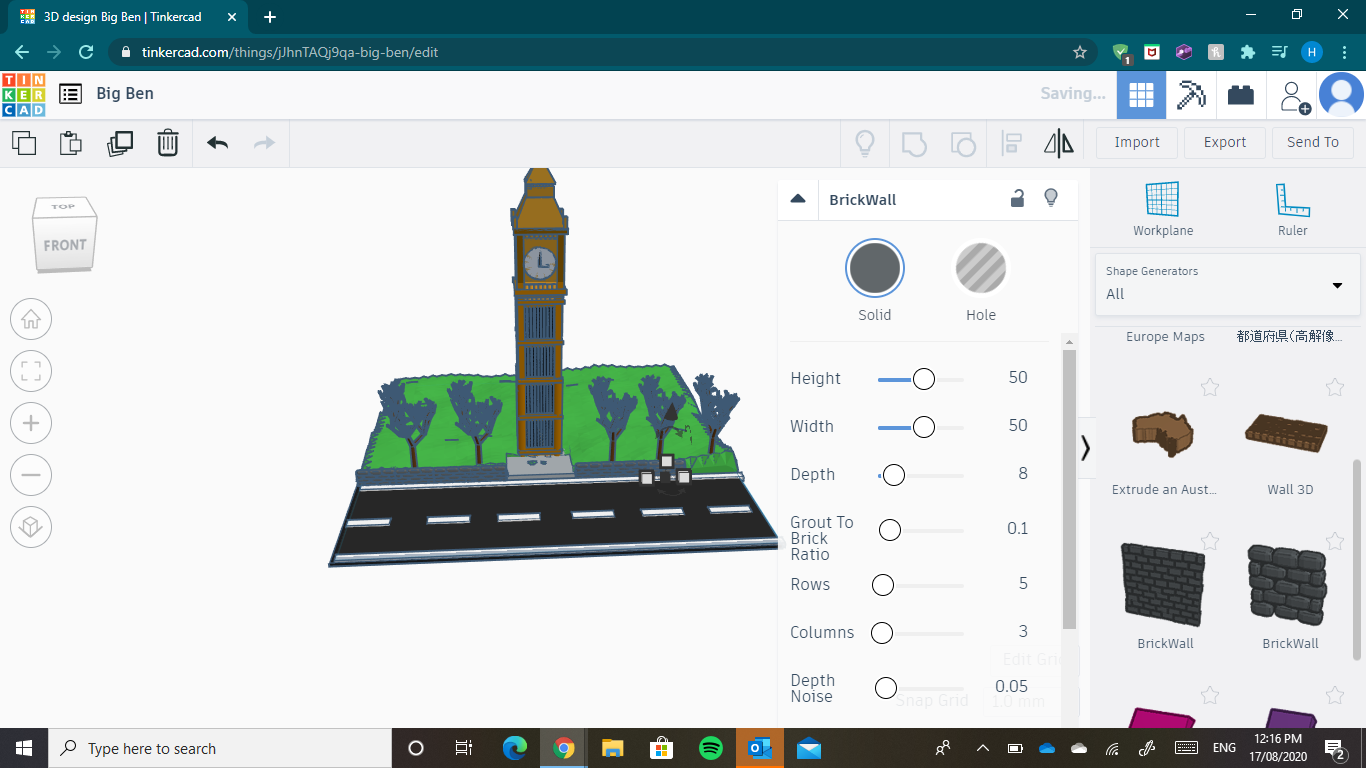This screenshot has height=768, width=1366.
Task: Select the Wall 3D shape thumbnail
Action: [x=1287, y=433]
